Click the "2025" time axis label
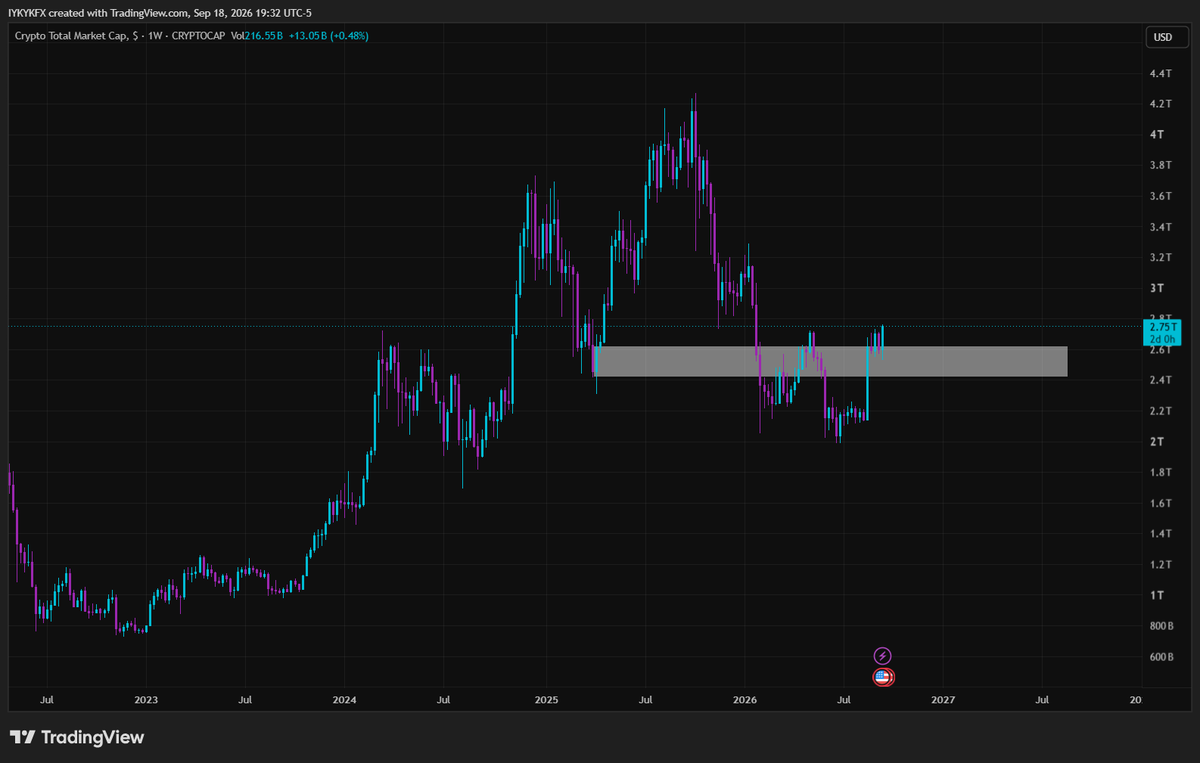This screenshot has width=1200, height=763. tap(546, 702)
